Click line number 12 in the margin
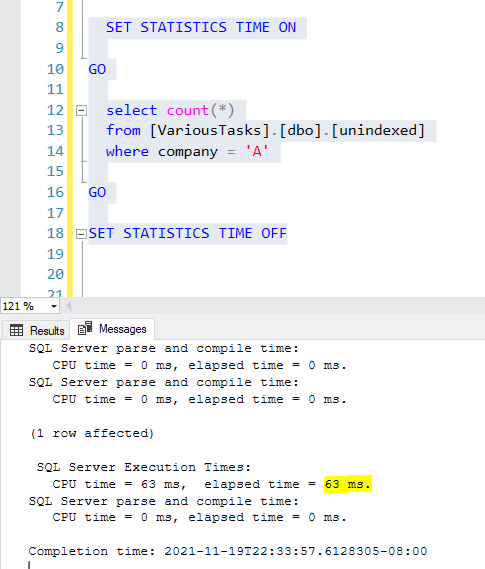The height and width of the screenshot is (569, 485). (55, 110)
